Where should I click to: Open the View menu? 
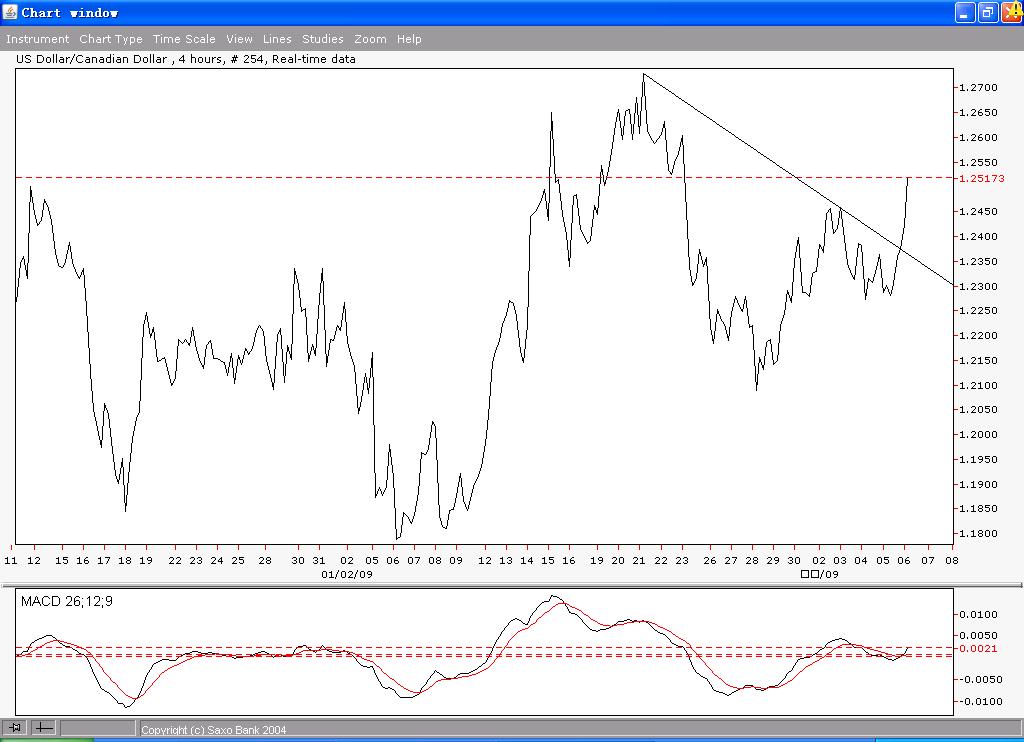click(x=239, y=39)
